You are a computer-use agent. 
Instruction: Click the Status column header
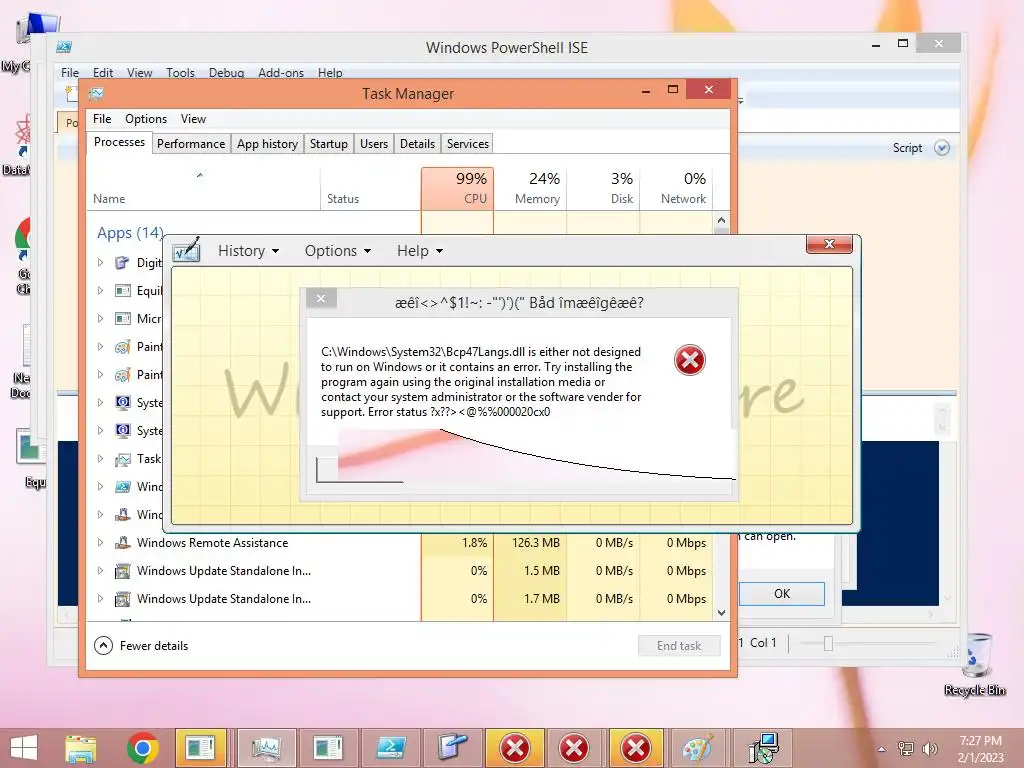pyautogui.click(x=370, y=188)
